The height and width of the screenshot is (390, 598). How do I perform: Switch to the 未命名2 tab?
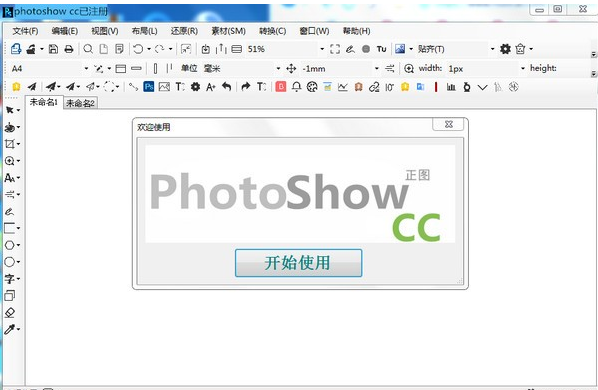pyautogui.click(x=80, y=103)
